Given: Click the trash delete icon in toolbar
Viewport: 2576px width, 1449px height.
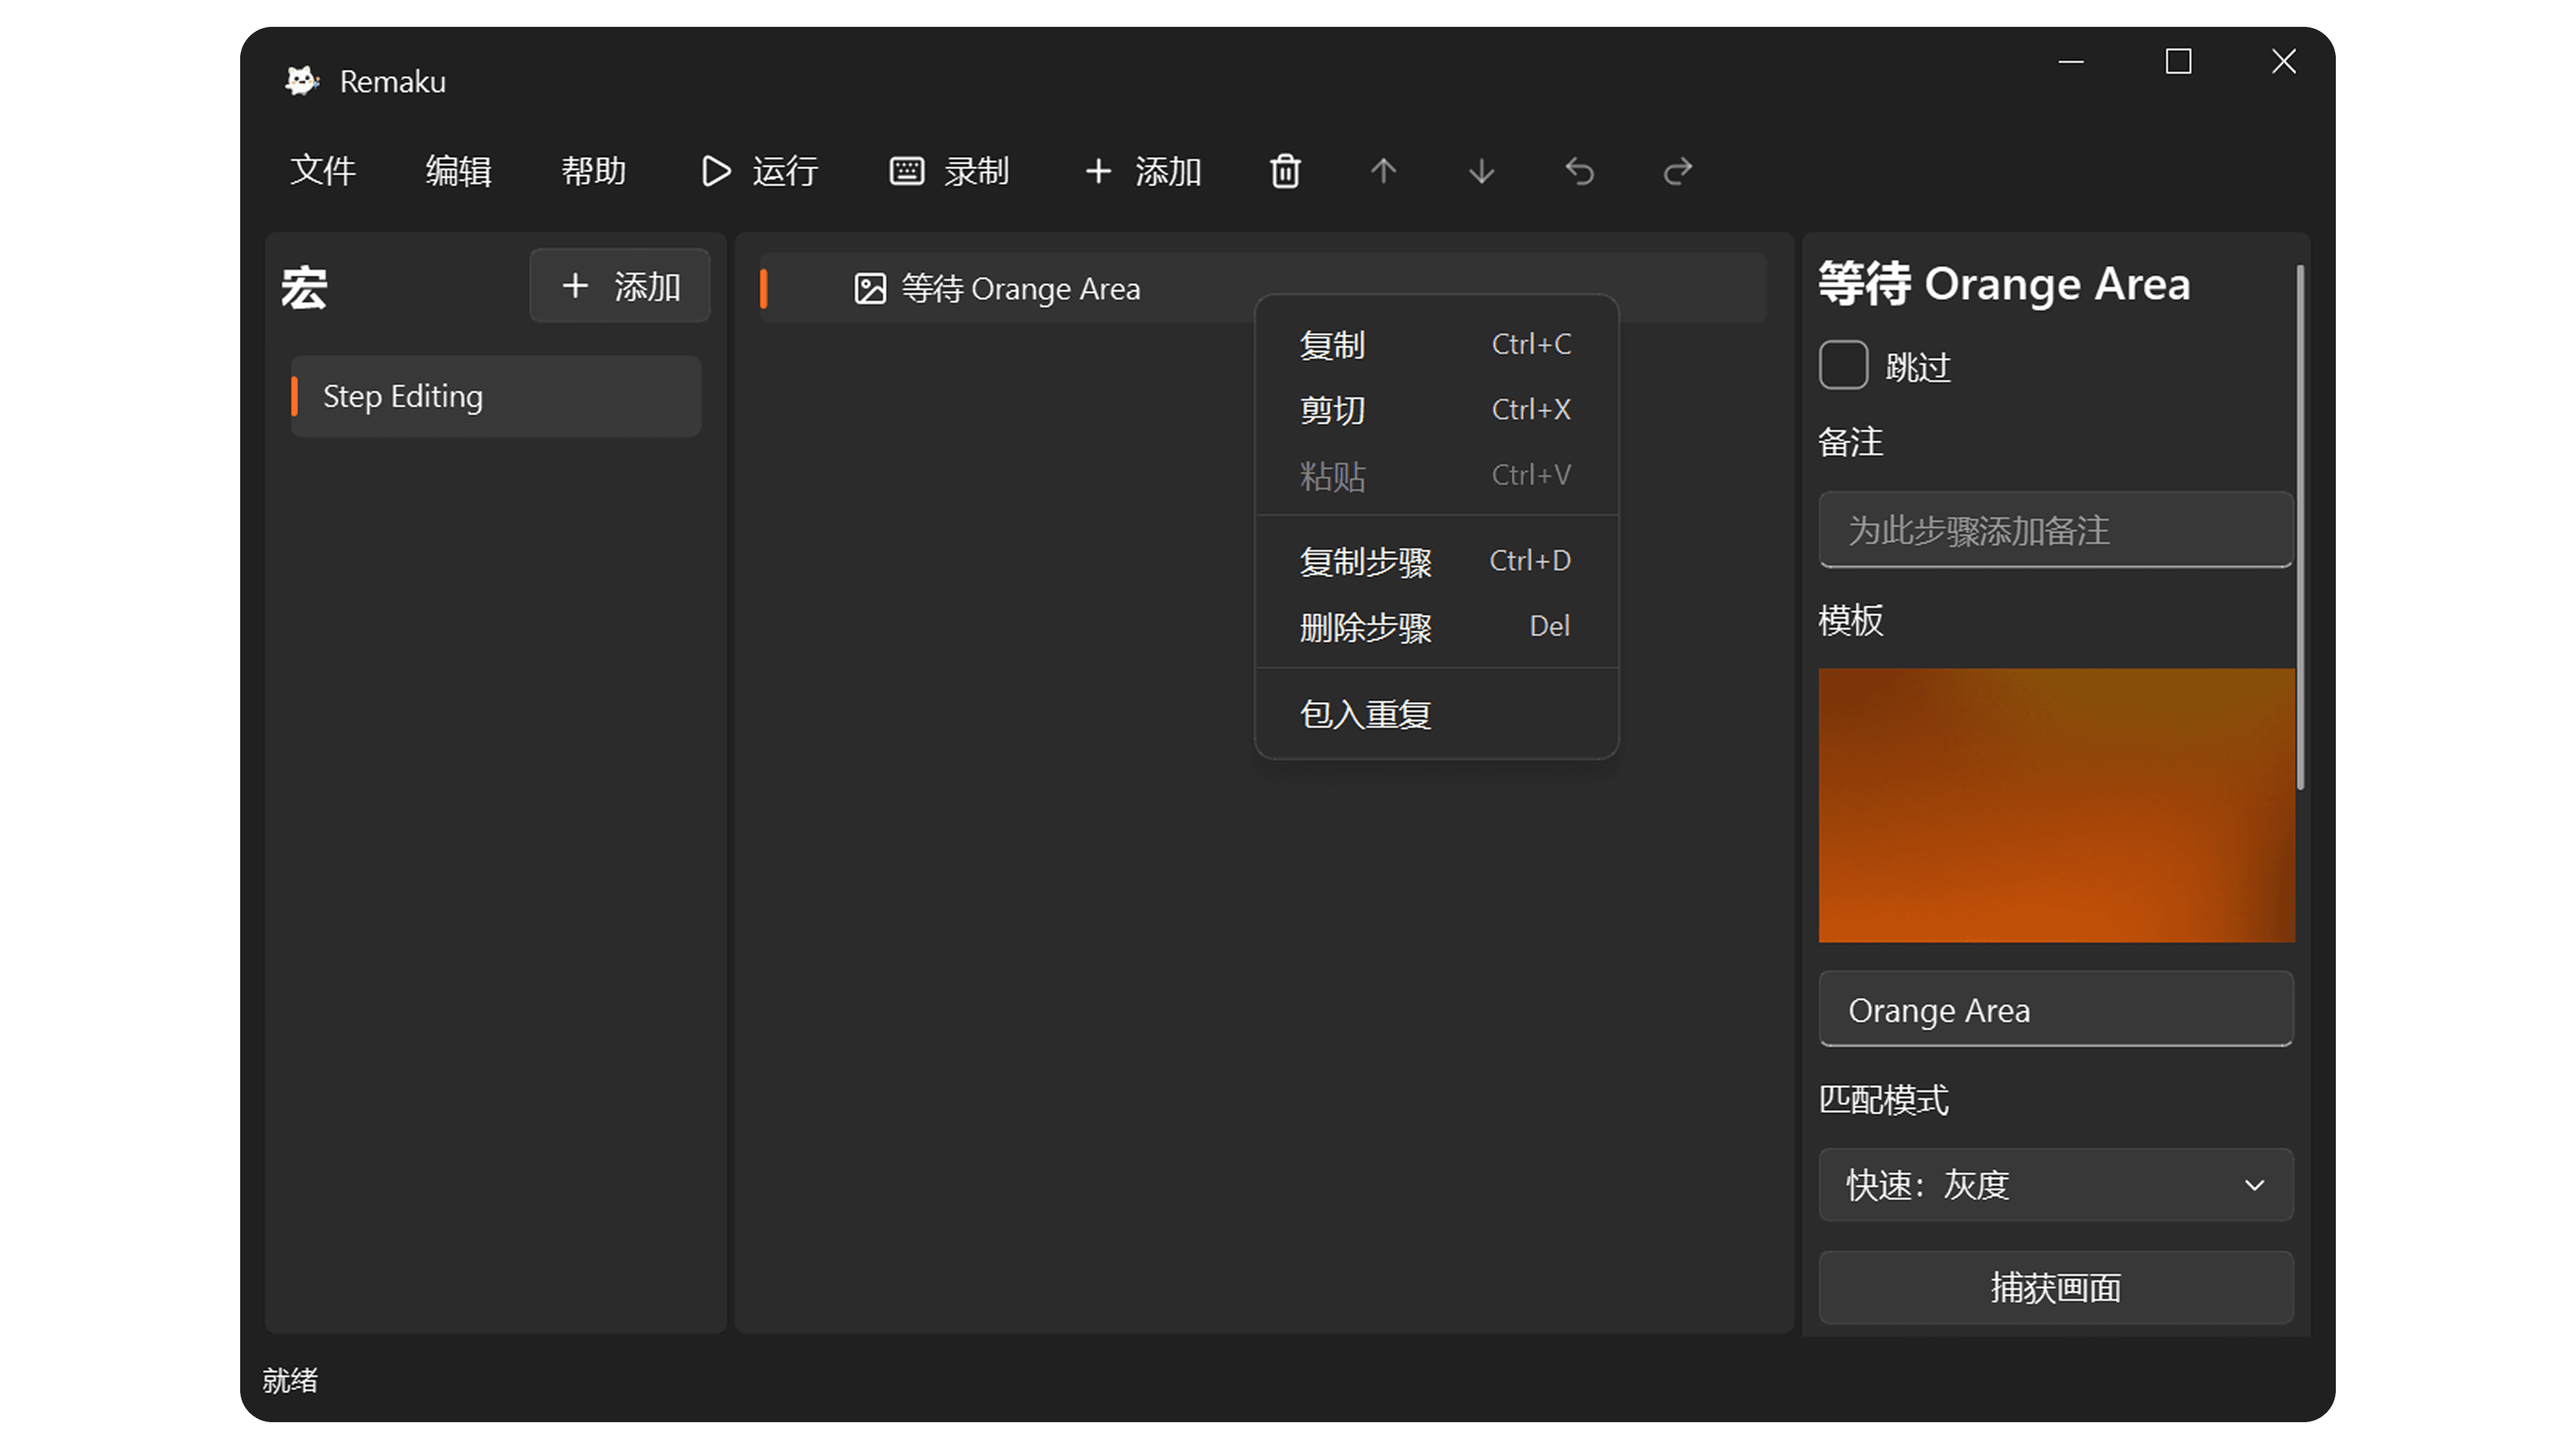Looking at the screenshot, I should 1285,171.
